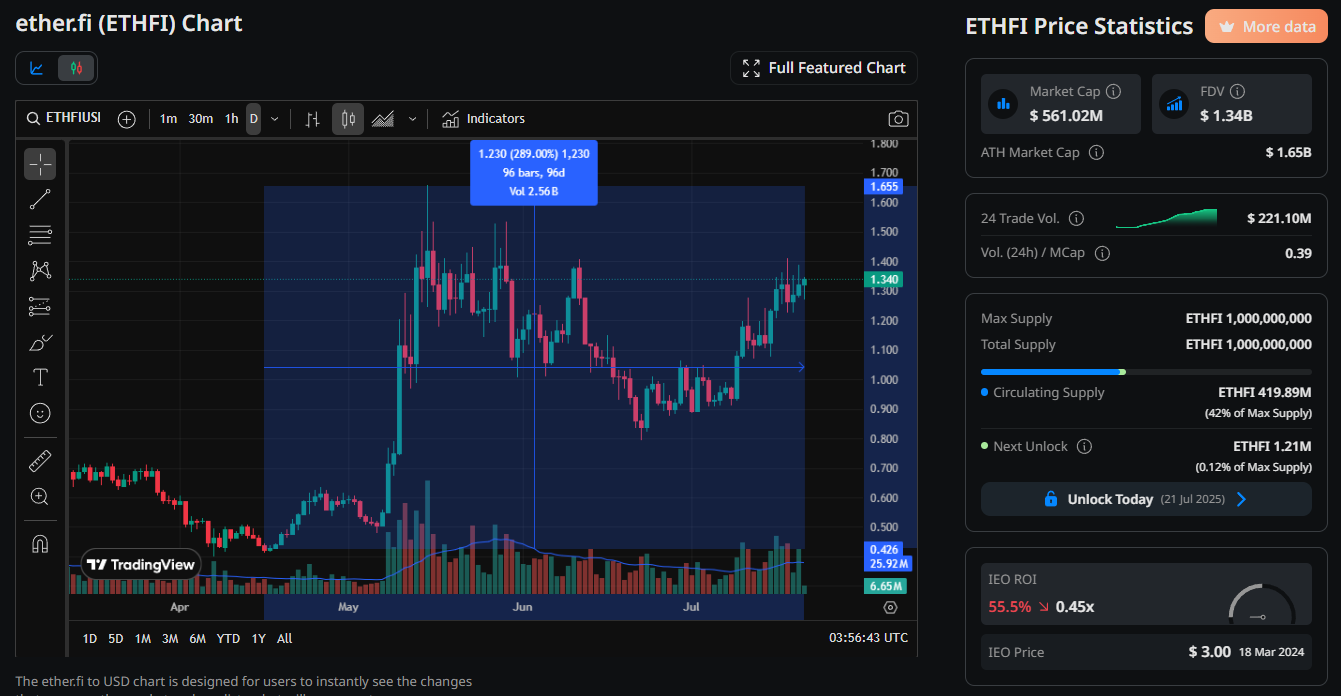
Task: Select the 6M time range
Action: point(197,638)
